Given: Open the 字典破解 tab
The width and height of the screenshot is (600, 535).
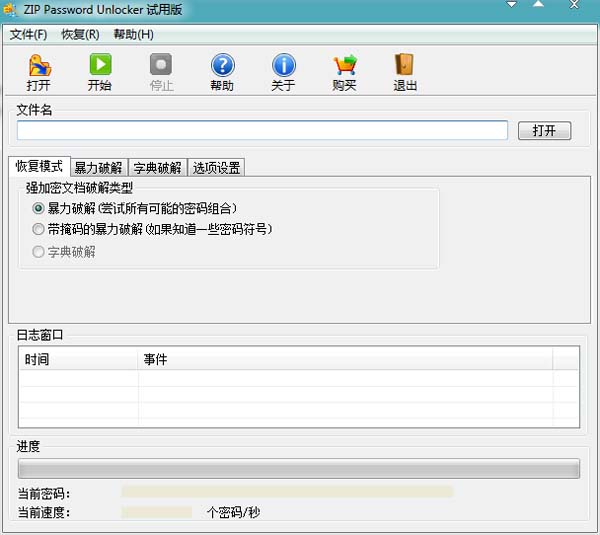Looking at the screenshot, I should (x=157, y=167).
